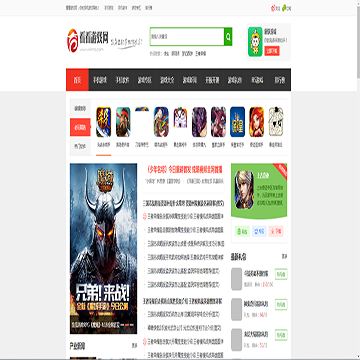Click the red button under mascot promo
360x360 pixels.
(x=272, y=51)
